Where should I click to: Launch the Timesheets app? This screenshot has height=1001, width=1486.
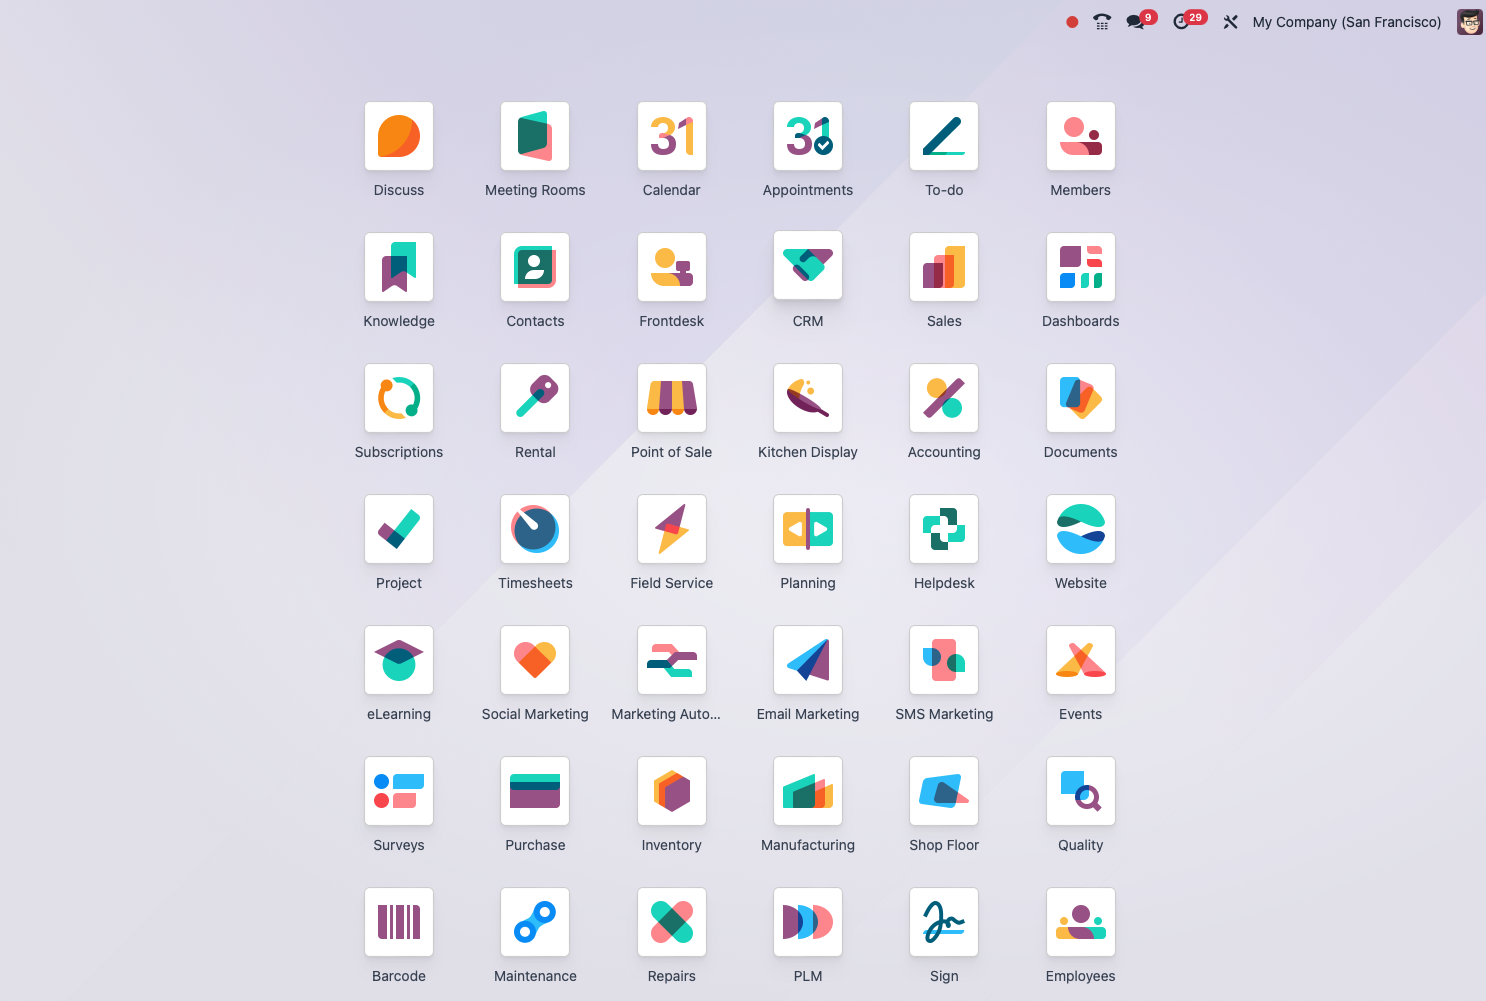click(x=535, y=530)
